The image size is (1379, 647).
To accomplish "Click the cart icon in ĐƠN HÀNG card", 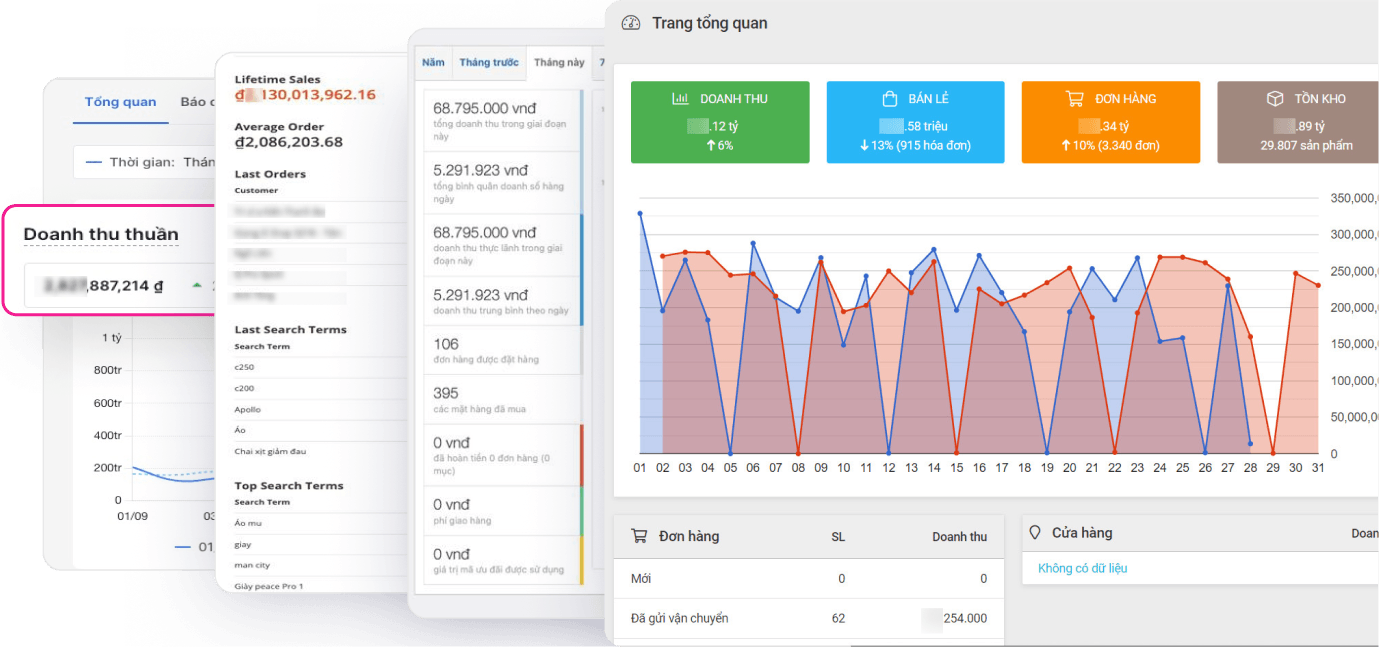I will 1075,99.
